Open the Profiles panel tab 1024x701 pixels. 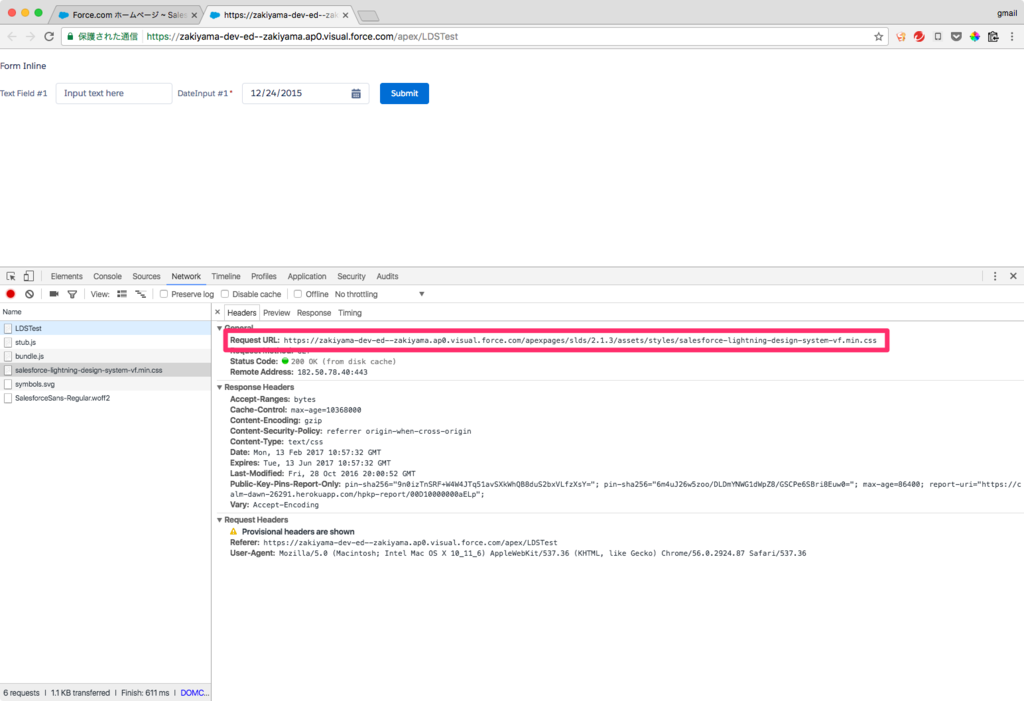pyautogui.click(x=264, y=276)
